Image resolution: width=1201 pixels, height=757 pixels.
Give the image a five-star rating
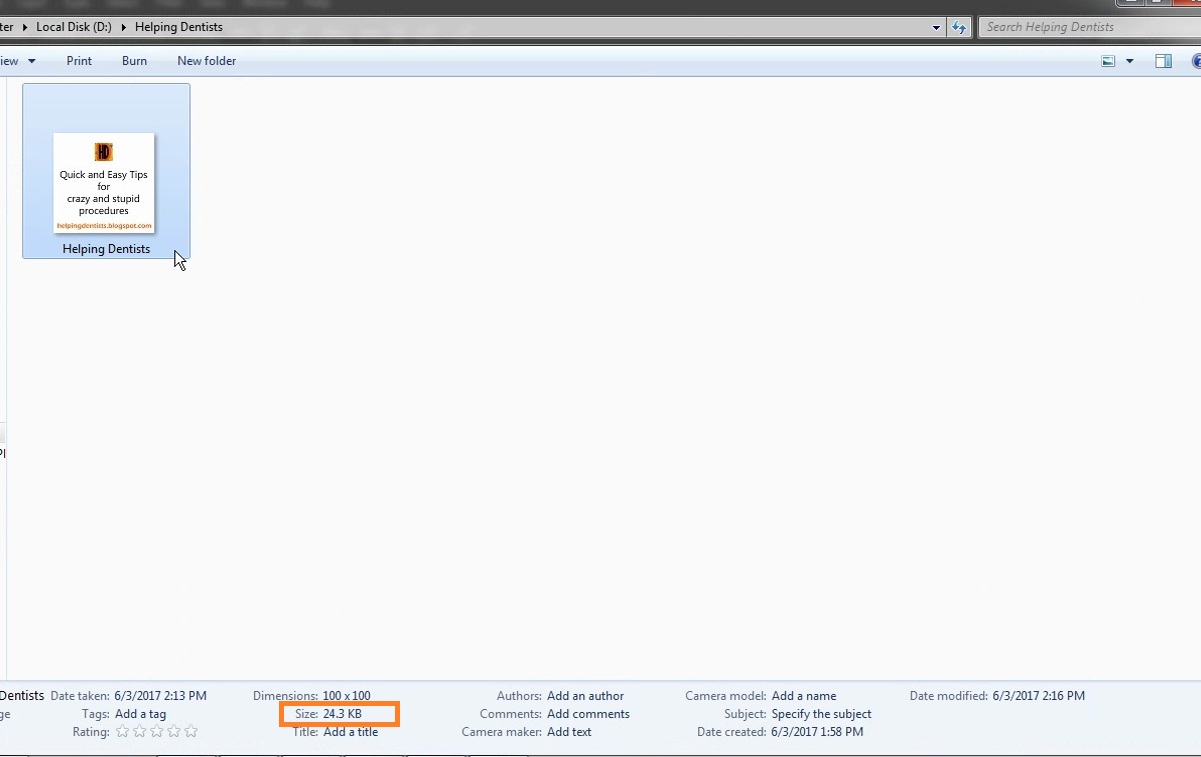190,731
